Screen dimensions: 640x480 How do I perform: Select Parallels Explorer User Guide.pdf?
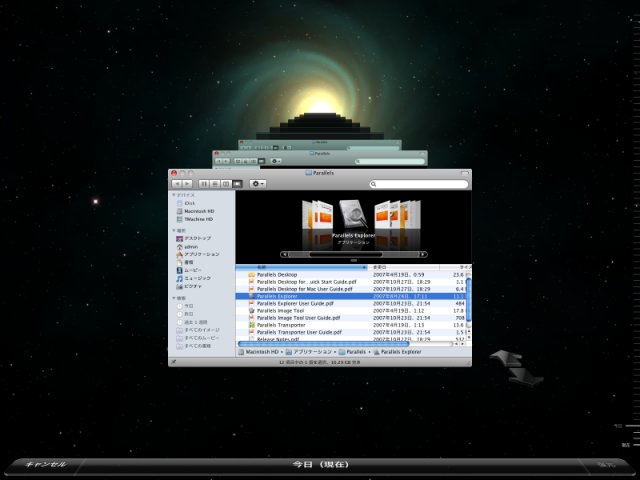click(351, 304)
